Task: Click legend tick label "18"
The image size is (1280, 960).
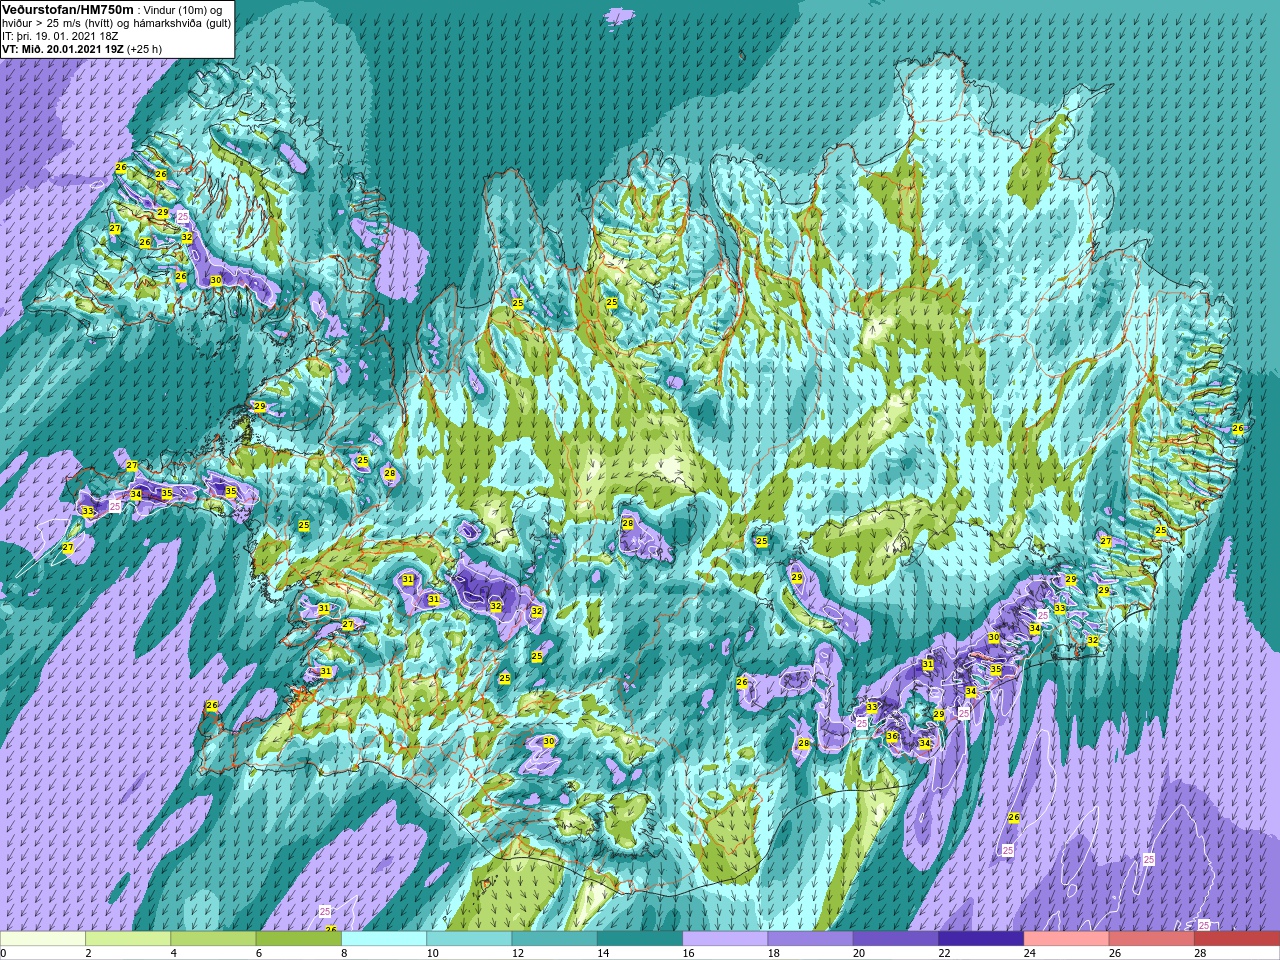Action: click(x=774, y=953)
